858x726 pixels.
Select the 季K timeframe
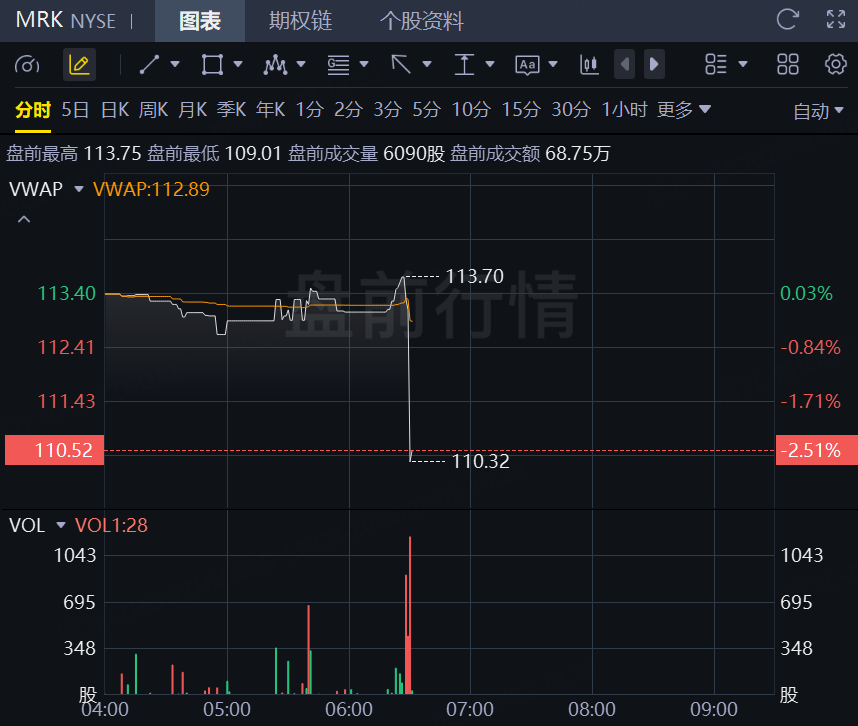pos(231,110)
